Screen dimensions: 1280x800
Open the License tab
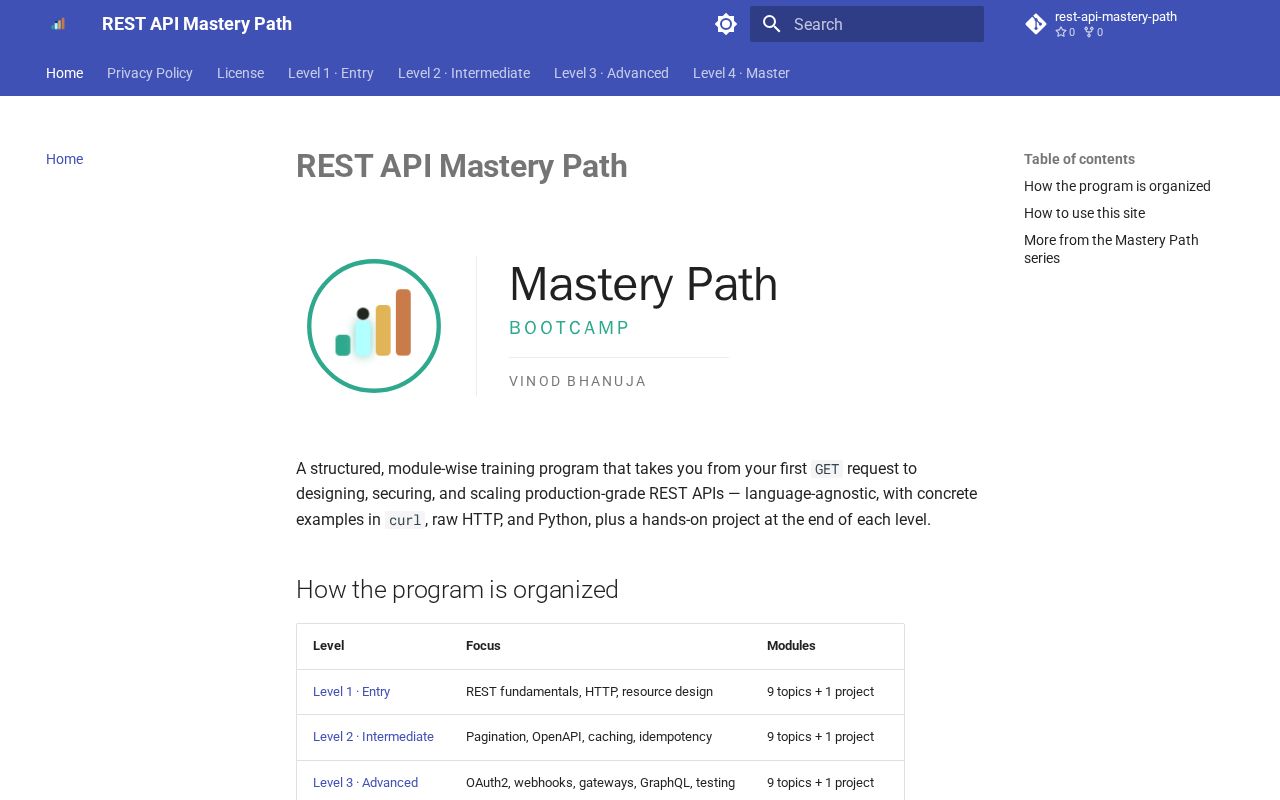click(240, 73)
